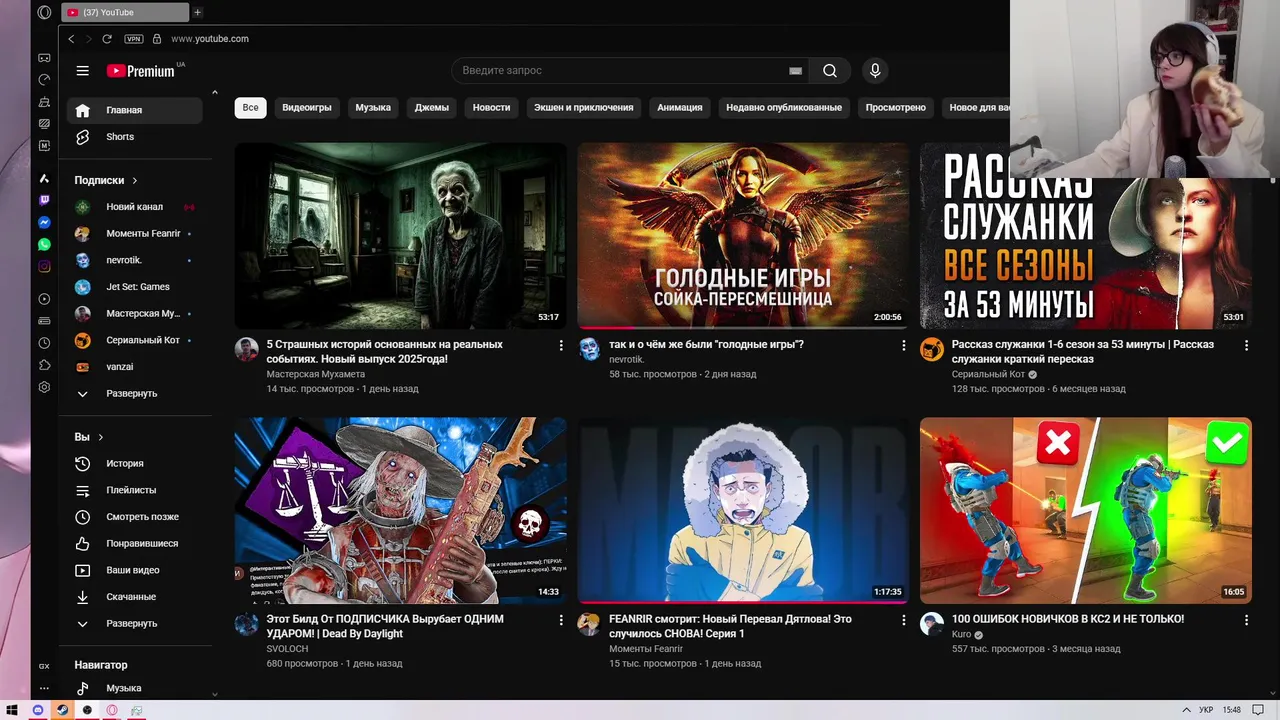The image size is (1280, 720).
Task: Open Плейлисты in the sidebar
Action: pos(135,490)
